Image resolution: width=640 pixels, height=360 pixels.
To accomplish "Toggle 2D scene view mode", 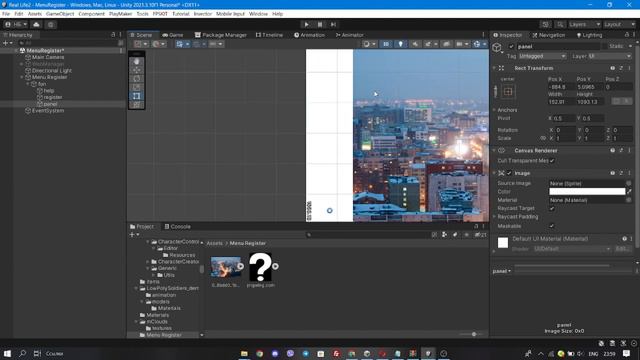I will (386, 44).
